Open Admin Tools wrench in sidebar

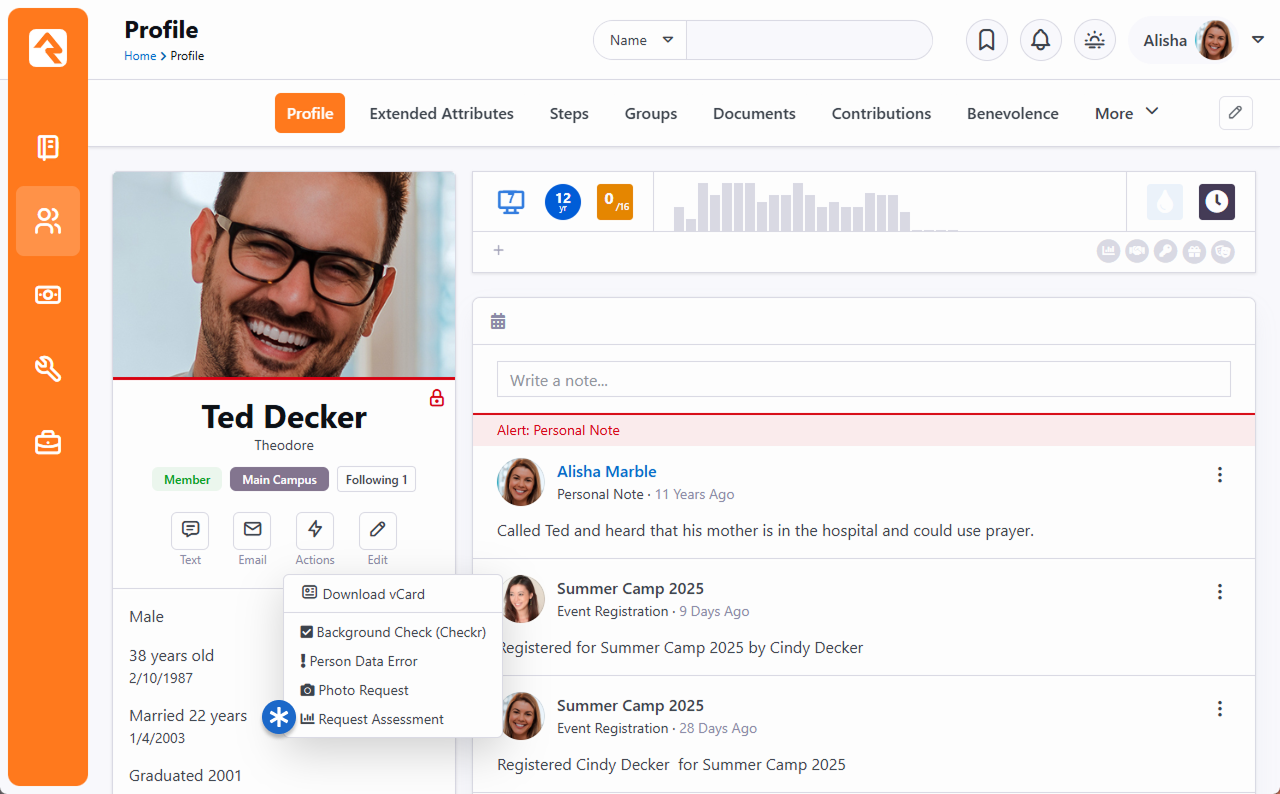click(48, 369)
